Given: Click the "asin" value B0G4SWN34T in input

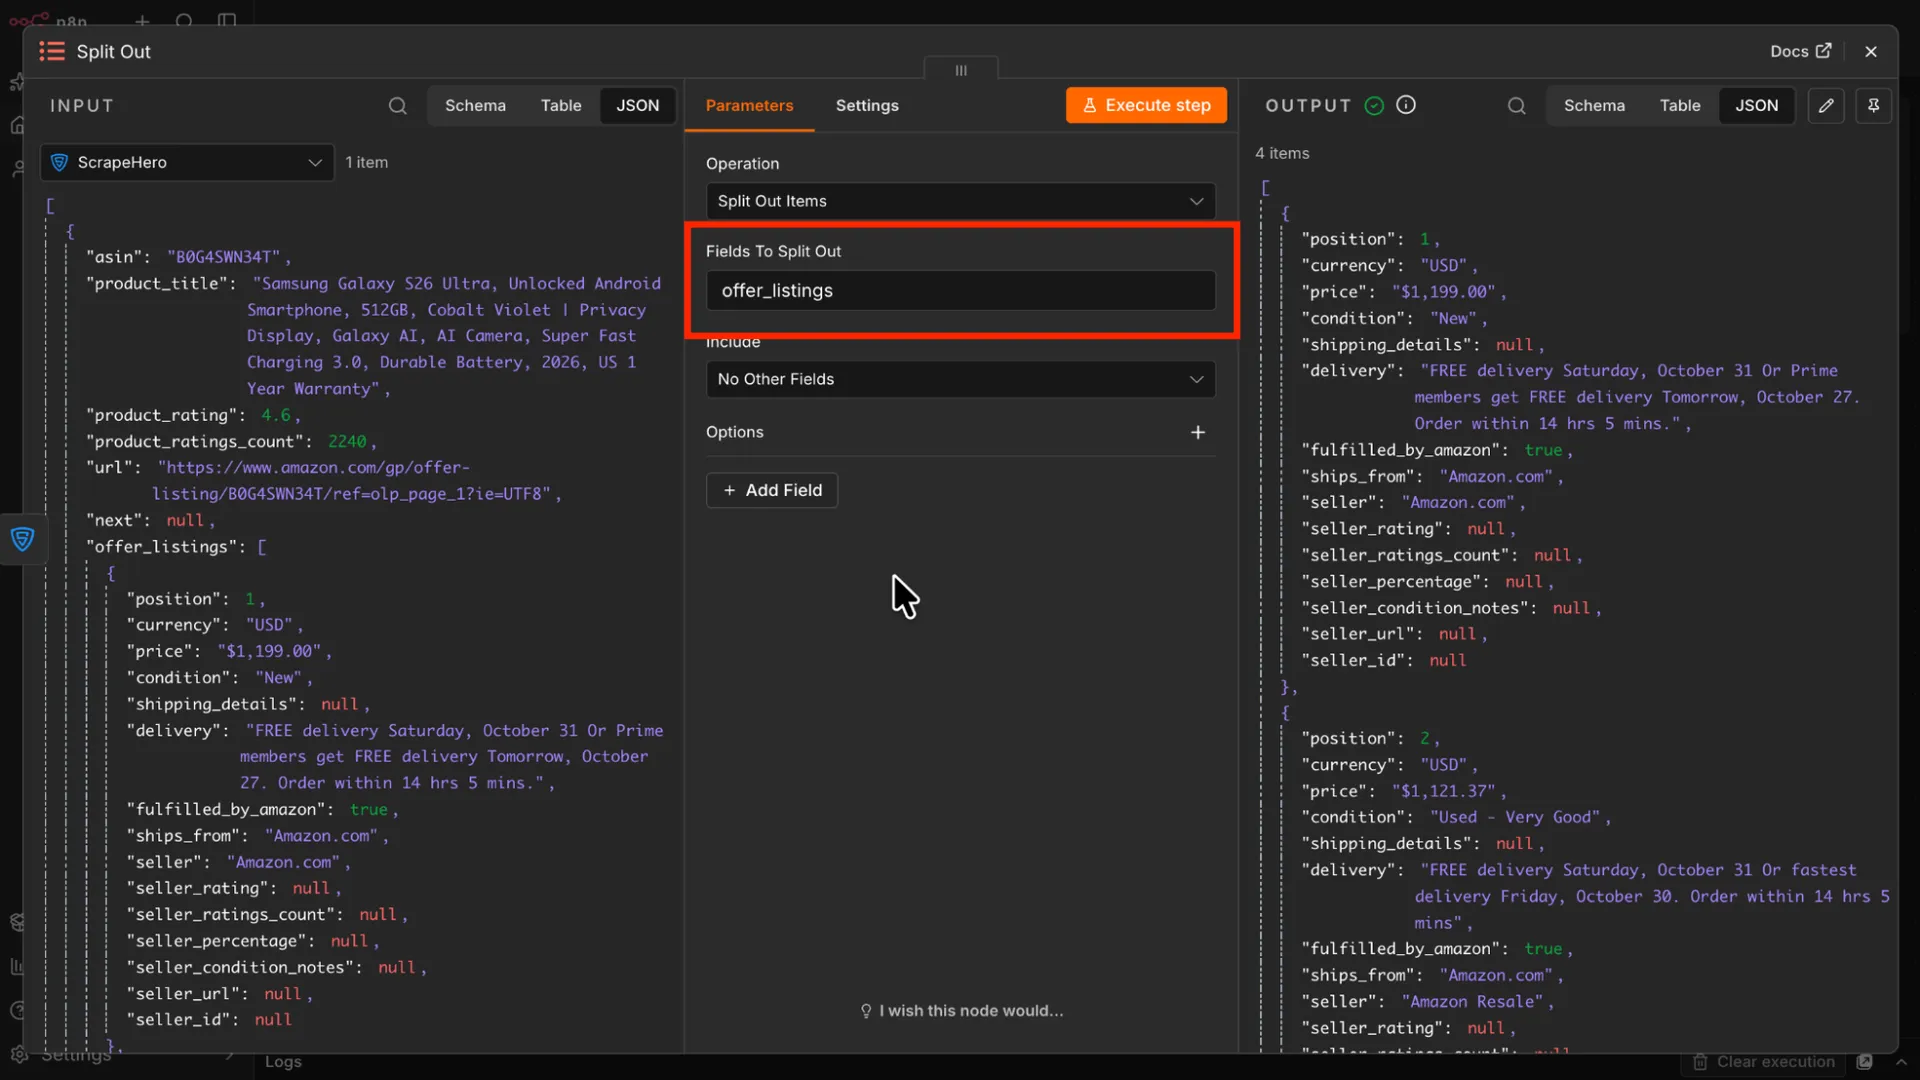Looking at the screenshot, I should point(224,257).
